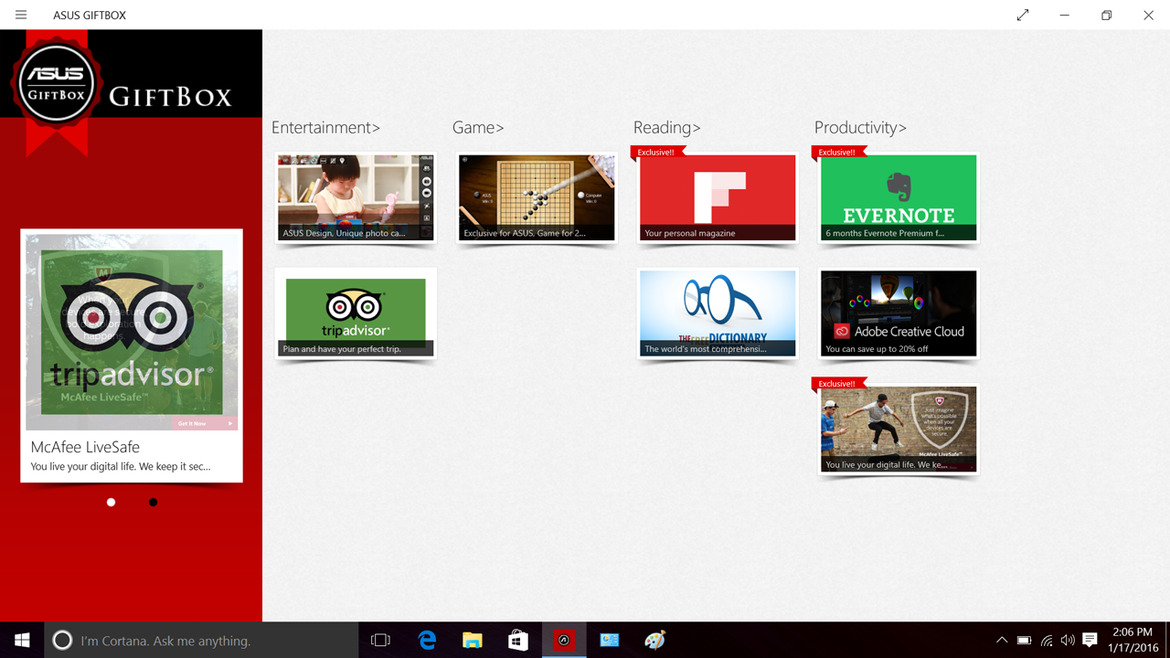Click the McAfee LiveSafe title text
The width and height of the screenshot is (1170, 658).
point(85,447)
